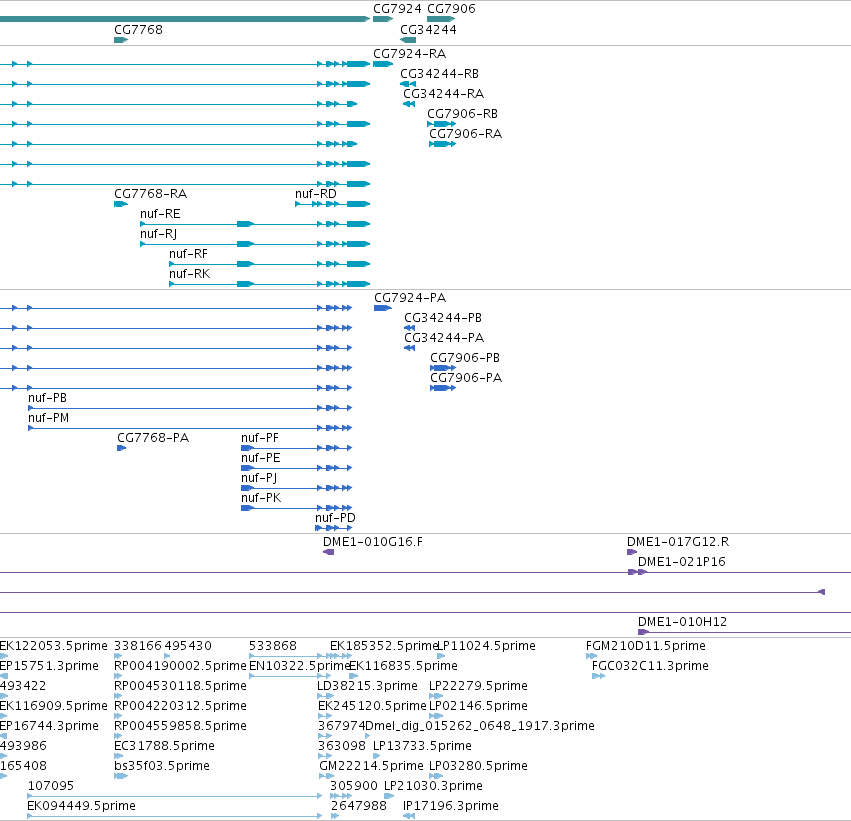
Task: Open the GM22214.5prime label
Action: [x=371, y=766]
